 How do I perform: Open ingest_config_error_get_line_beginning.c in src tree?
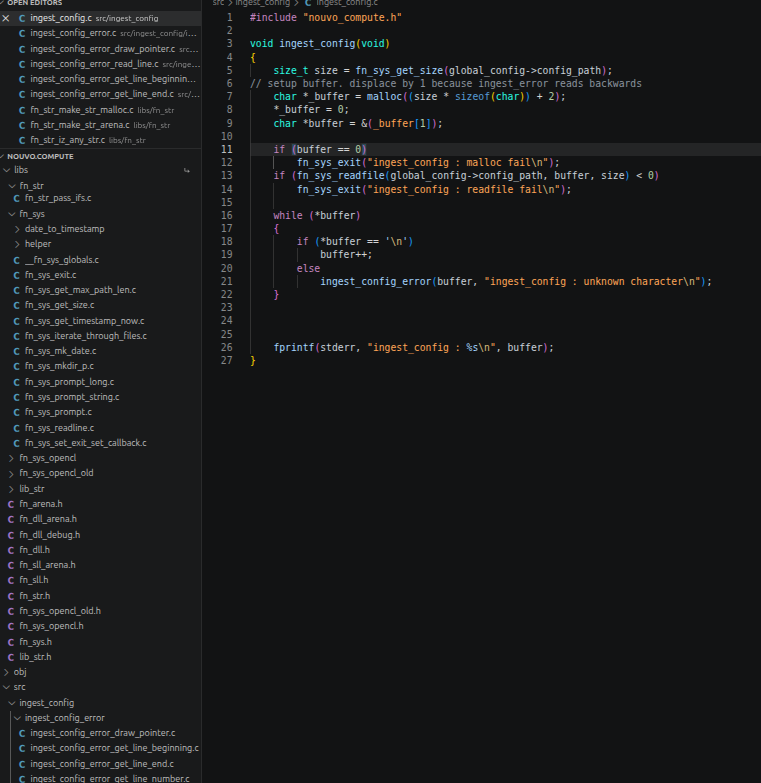point(114,748)
